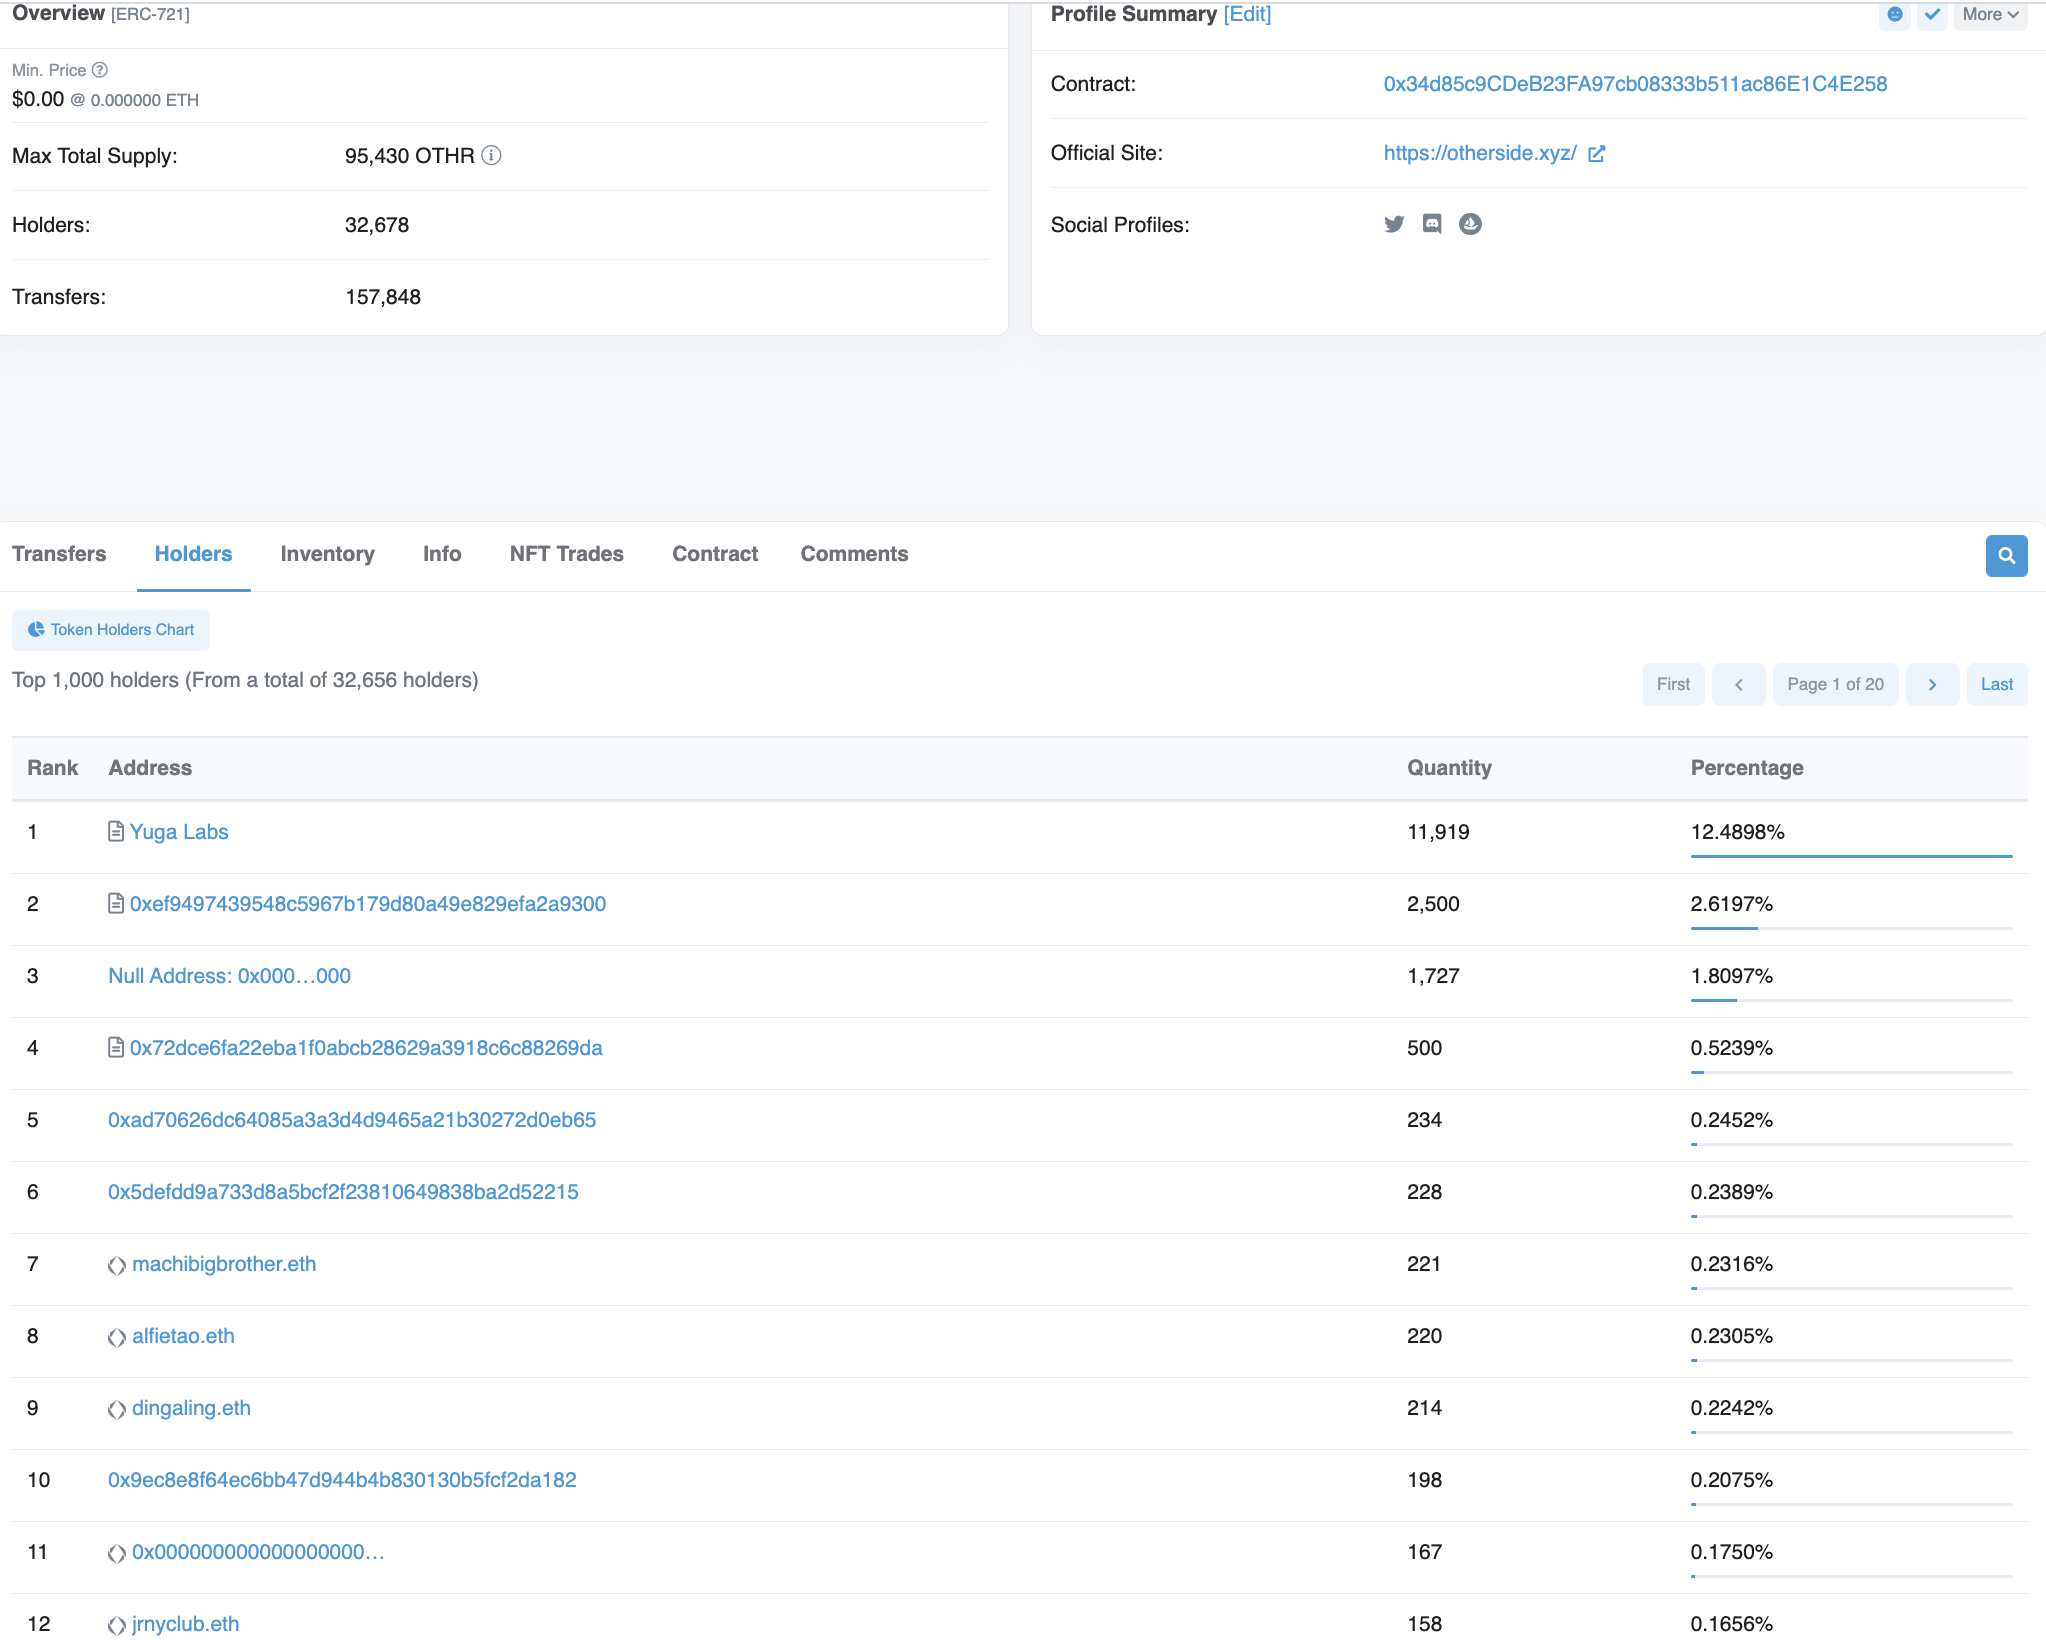Click the ENS icon beside alfietao.eth
Image resolution: width=2046 pixels, height=1640 pixels.
coord(117,1337)
